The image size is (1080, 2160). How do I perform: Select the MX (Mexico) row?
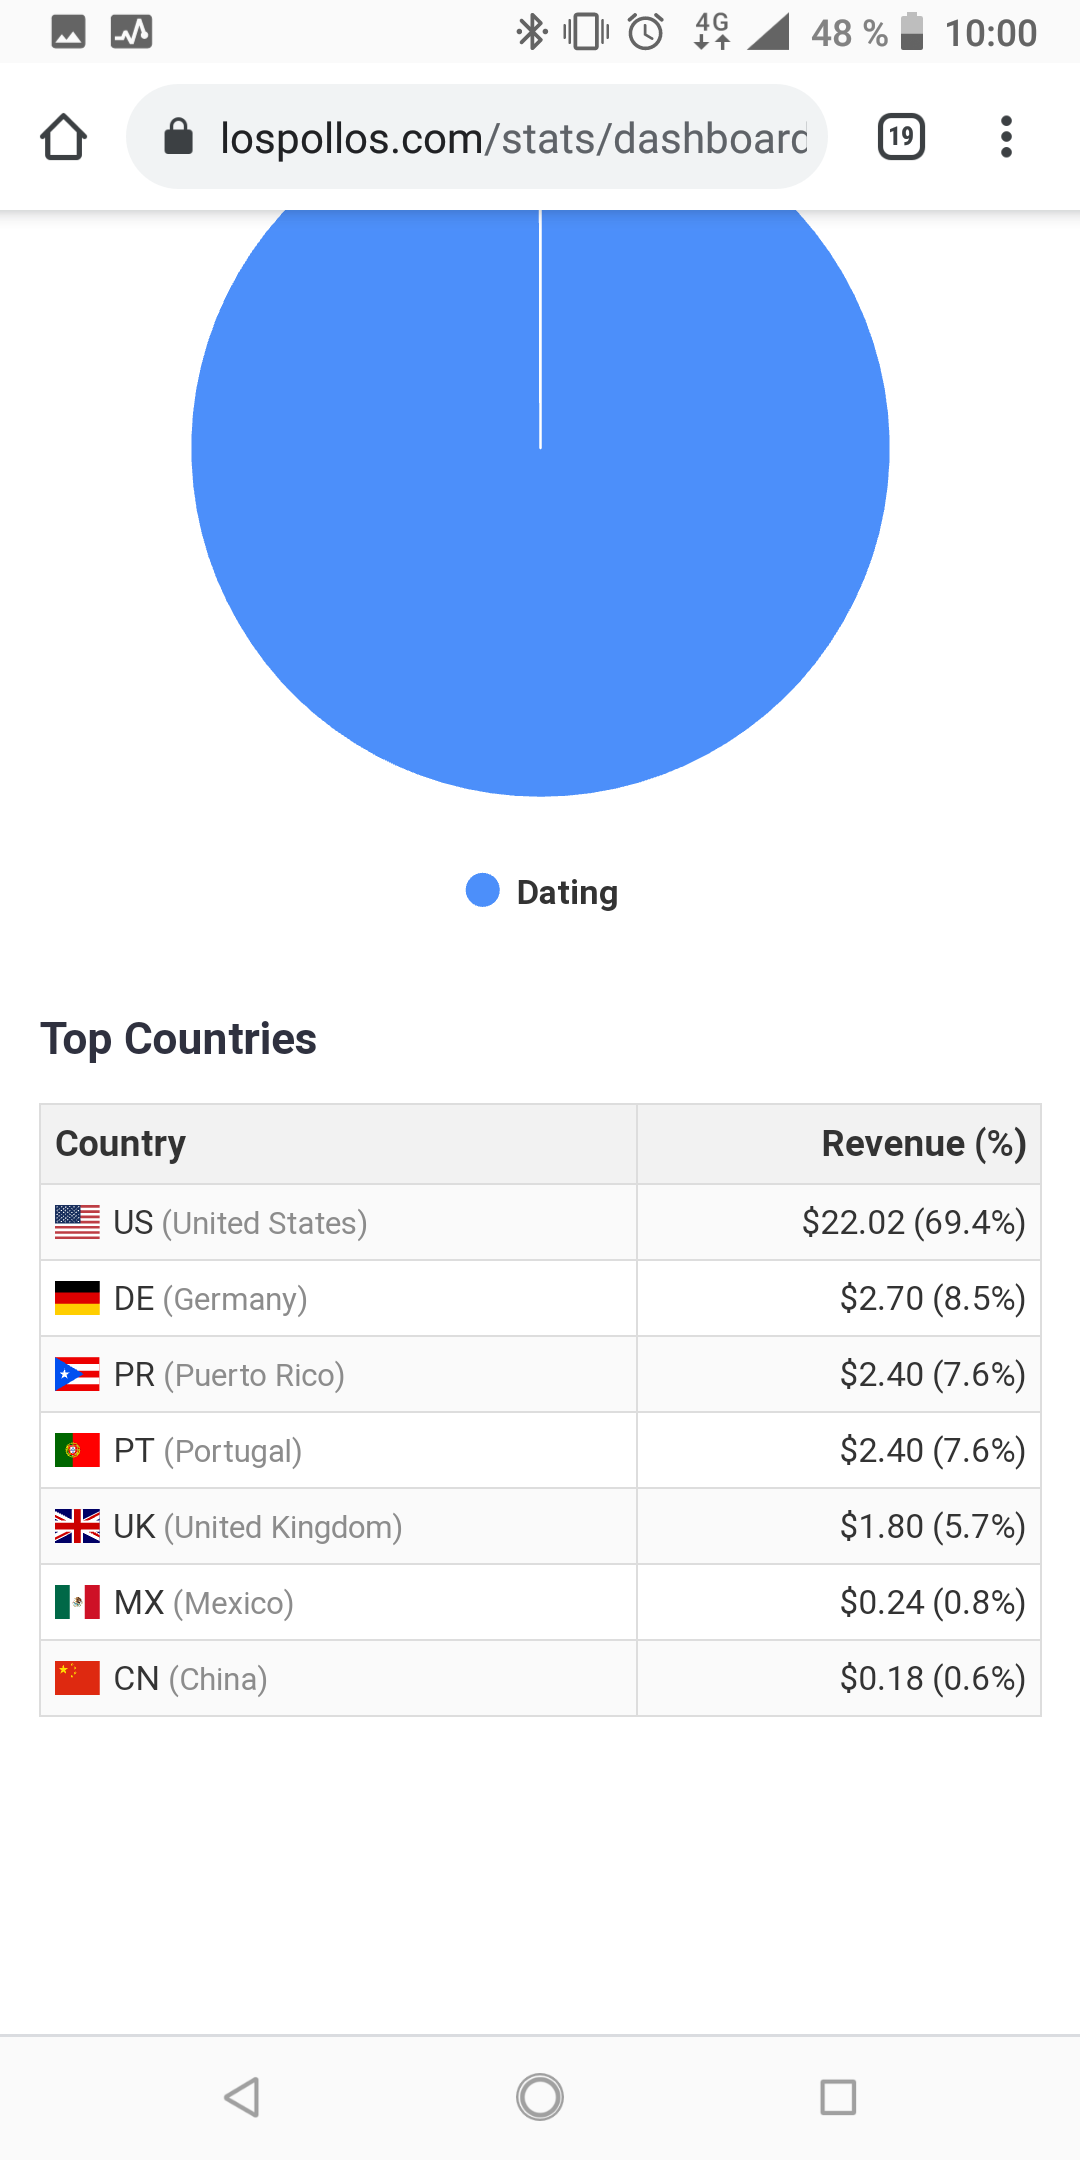click(540, 1602)
